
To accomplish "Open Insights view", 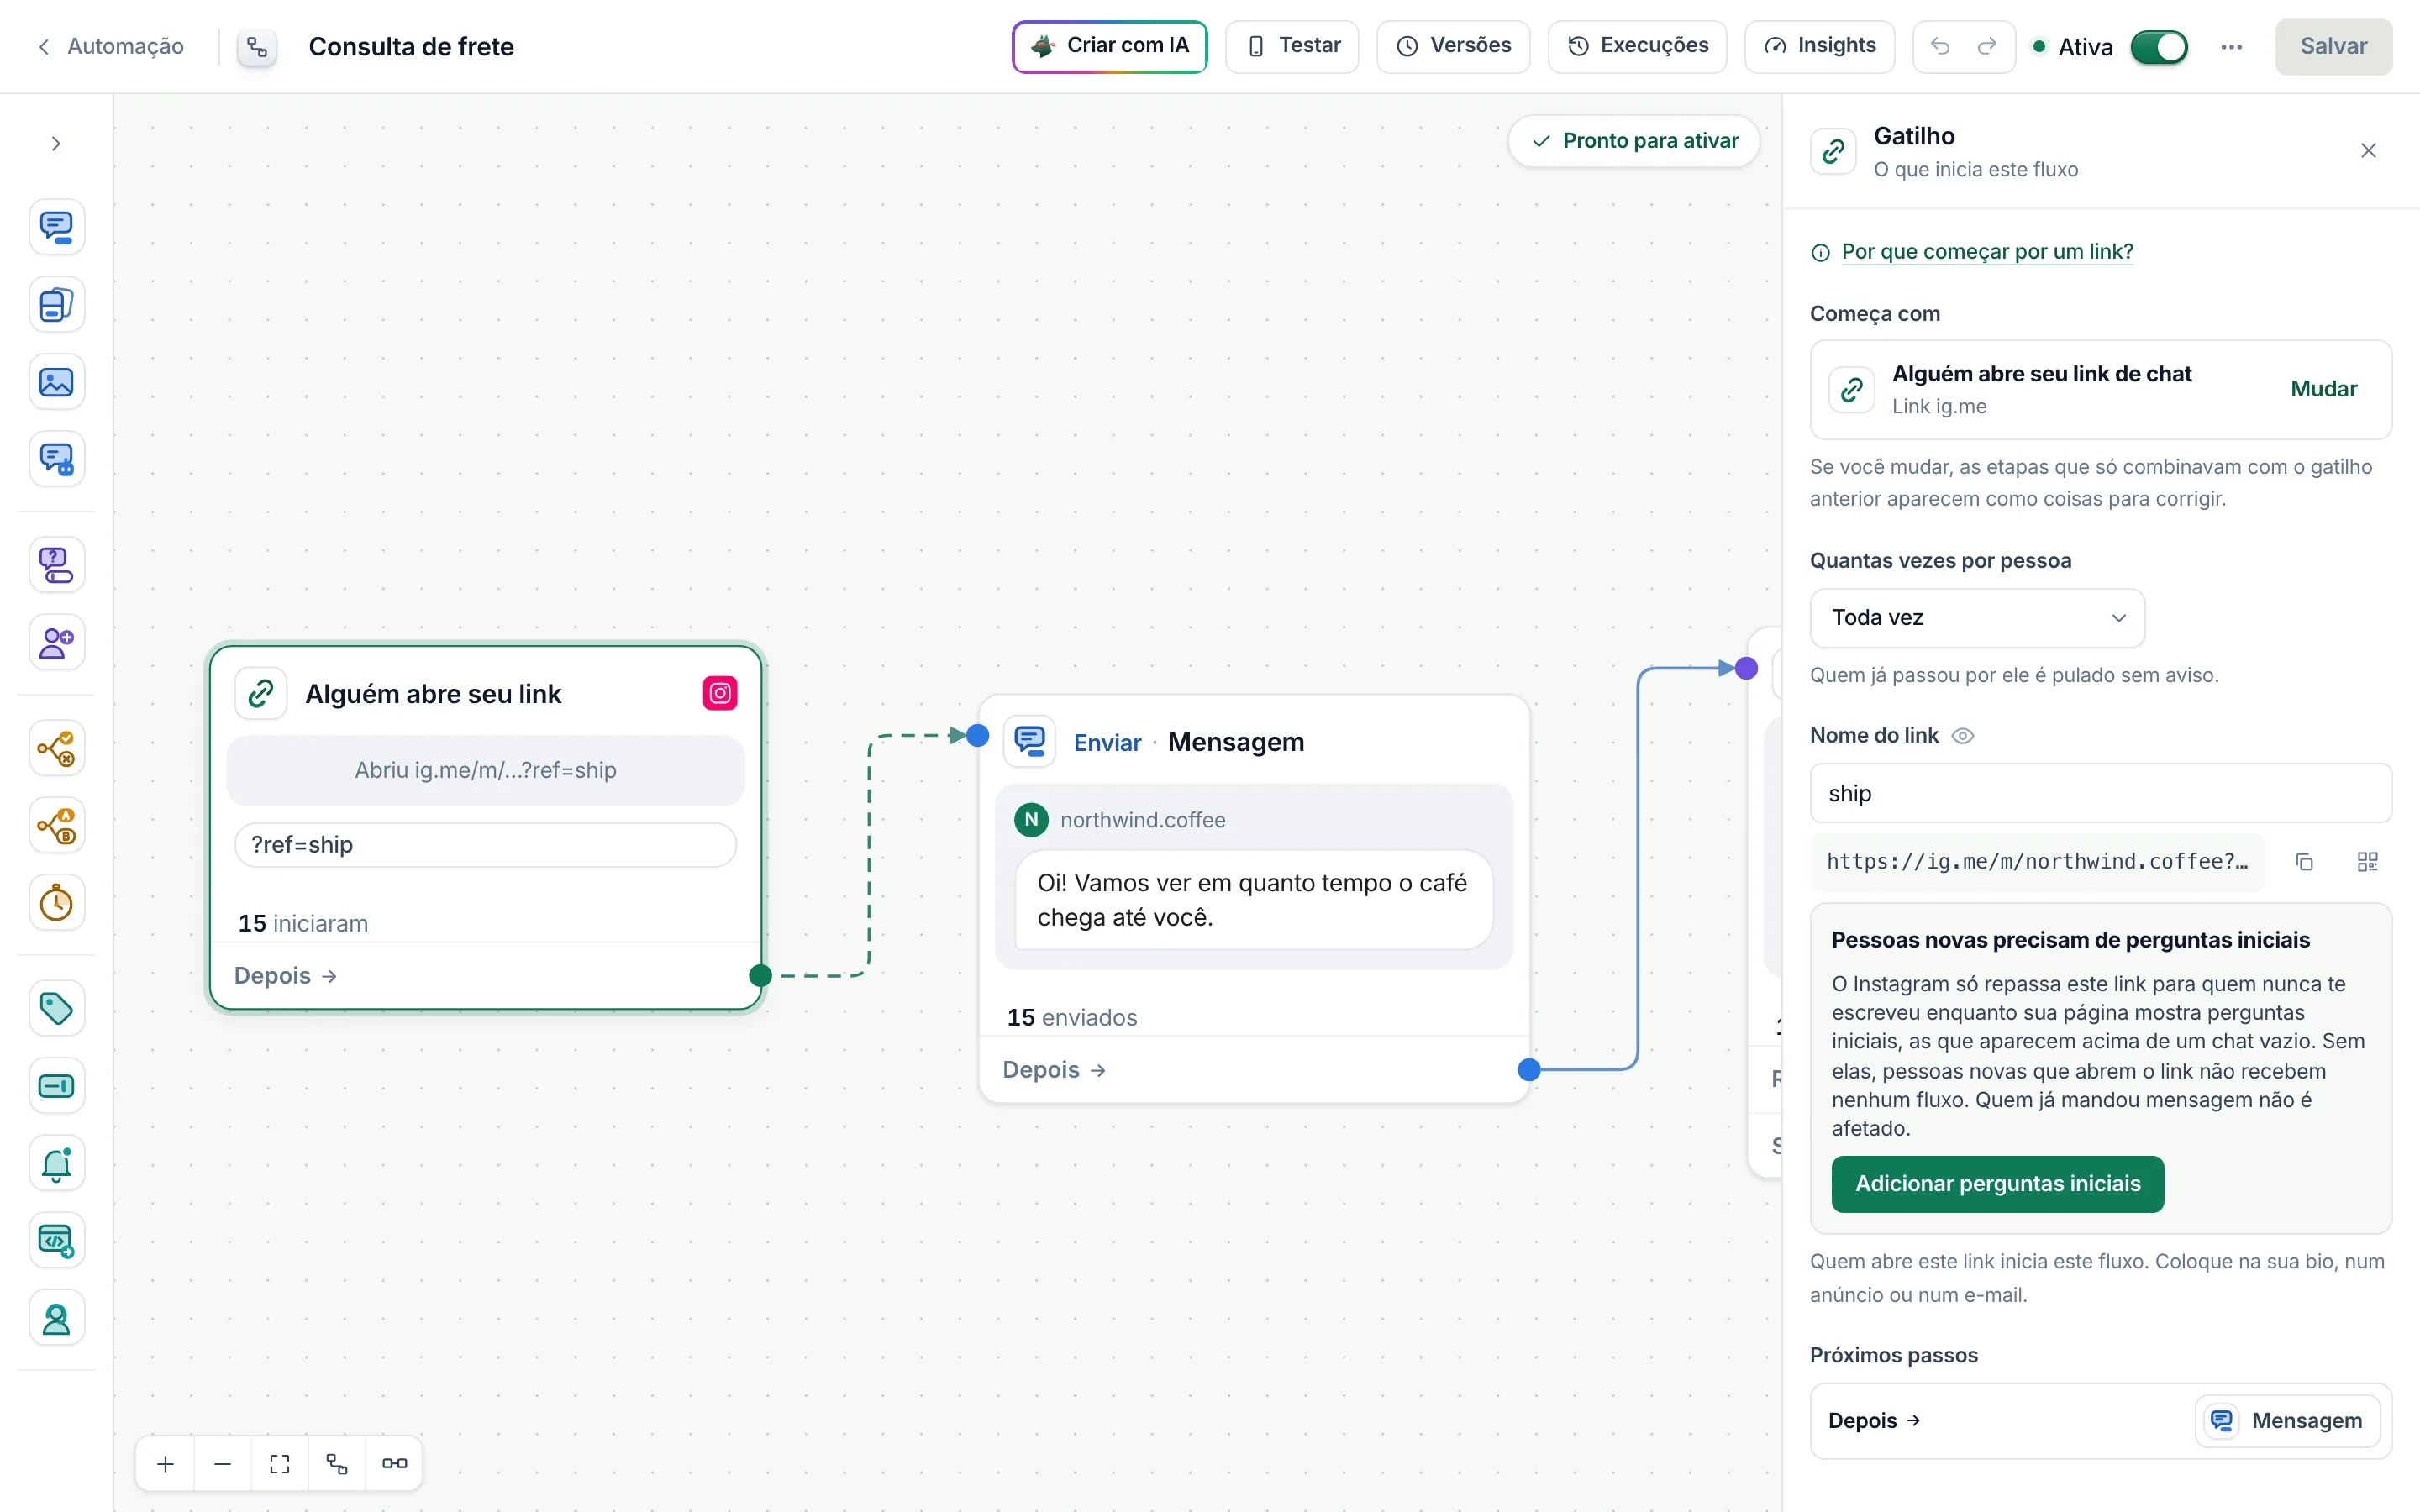I will click(1820, 46).
